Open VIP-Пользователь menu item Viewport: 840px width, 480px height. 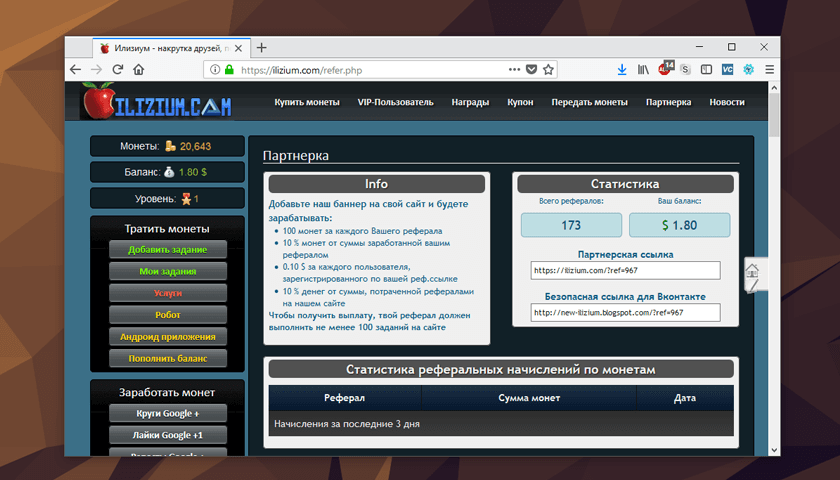click(395, 102)
